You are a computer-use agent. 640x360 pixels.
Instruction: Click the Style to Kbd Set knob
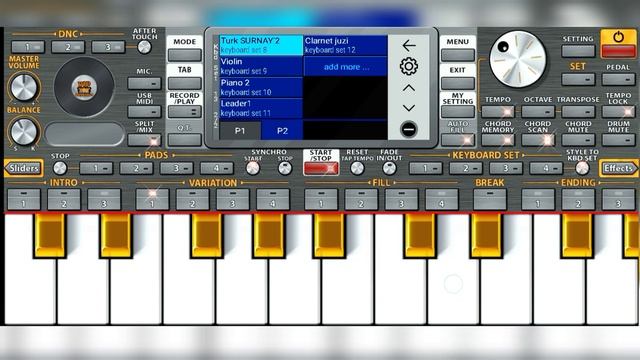point(582,168)
